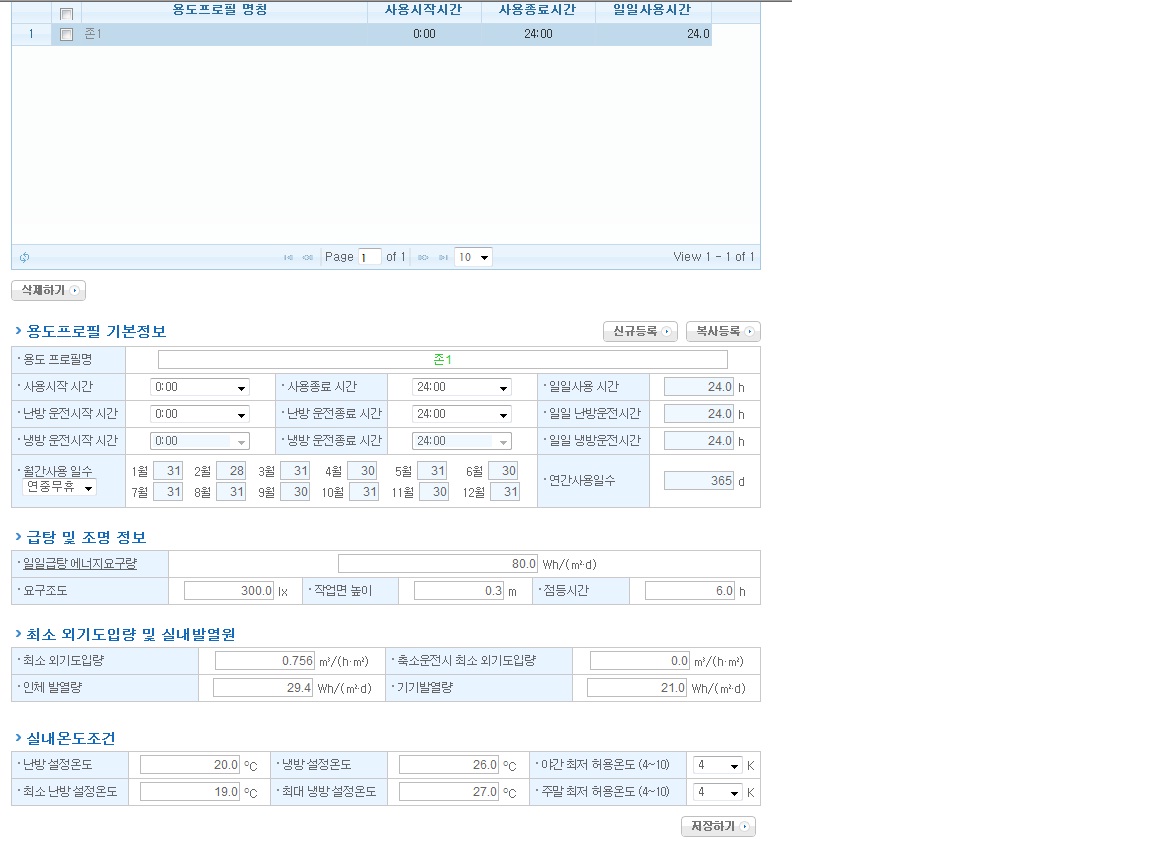The height and width of the screenshot is (844, 1152).
Task: Click the 요구조도 input field
Action: click(x=229, y=591)
